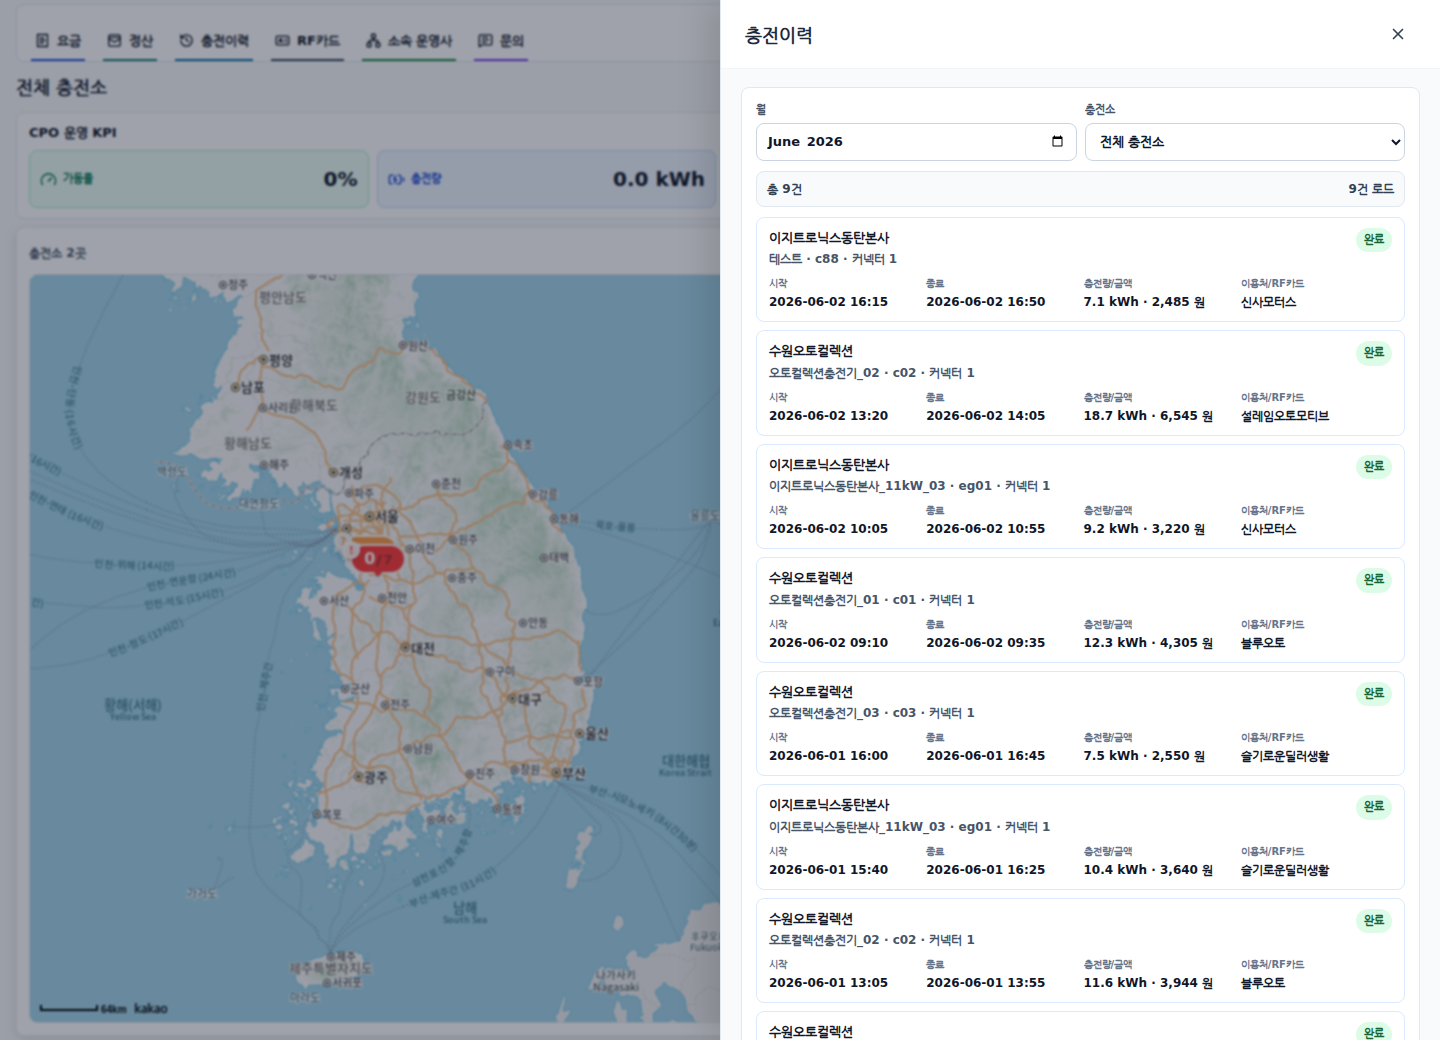The width and height of the screenshot is (1440, 1040).
Task: Click the 18.7 kWh · 6,545 원 value
Action: click(x=1148, y=416)
